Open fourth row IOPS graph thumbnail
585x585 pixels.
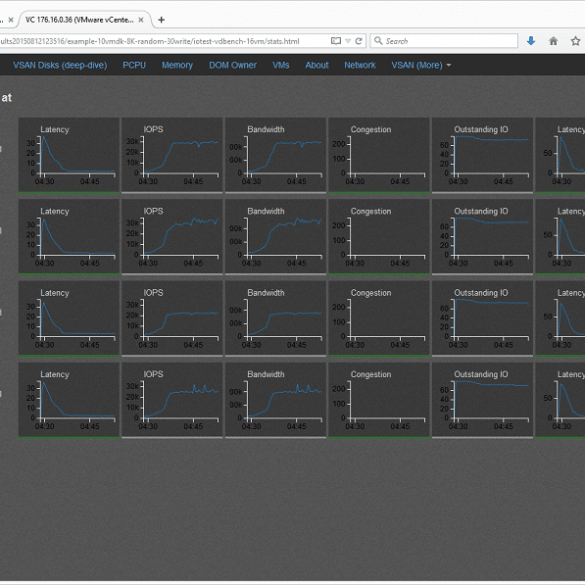(x=172, y=400)
